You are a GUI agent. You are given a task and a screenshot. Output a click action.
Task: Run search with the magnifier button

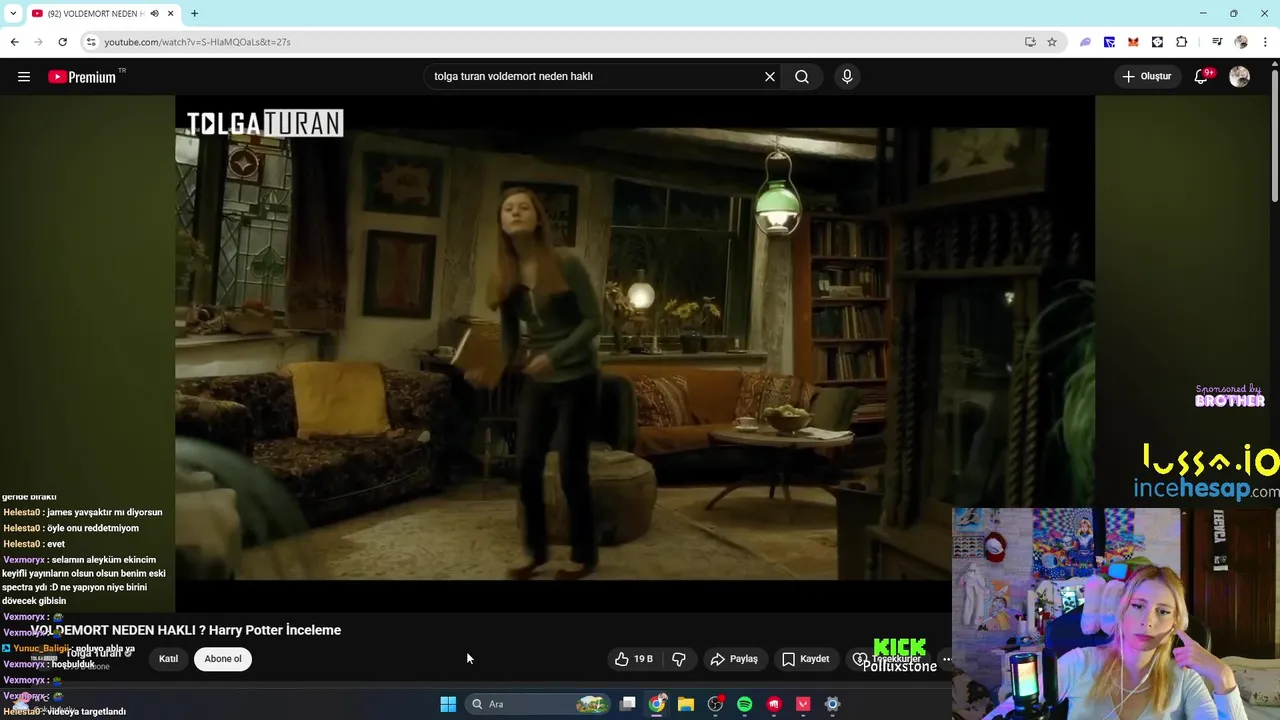(802, 77)
